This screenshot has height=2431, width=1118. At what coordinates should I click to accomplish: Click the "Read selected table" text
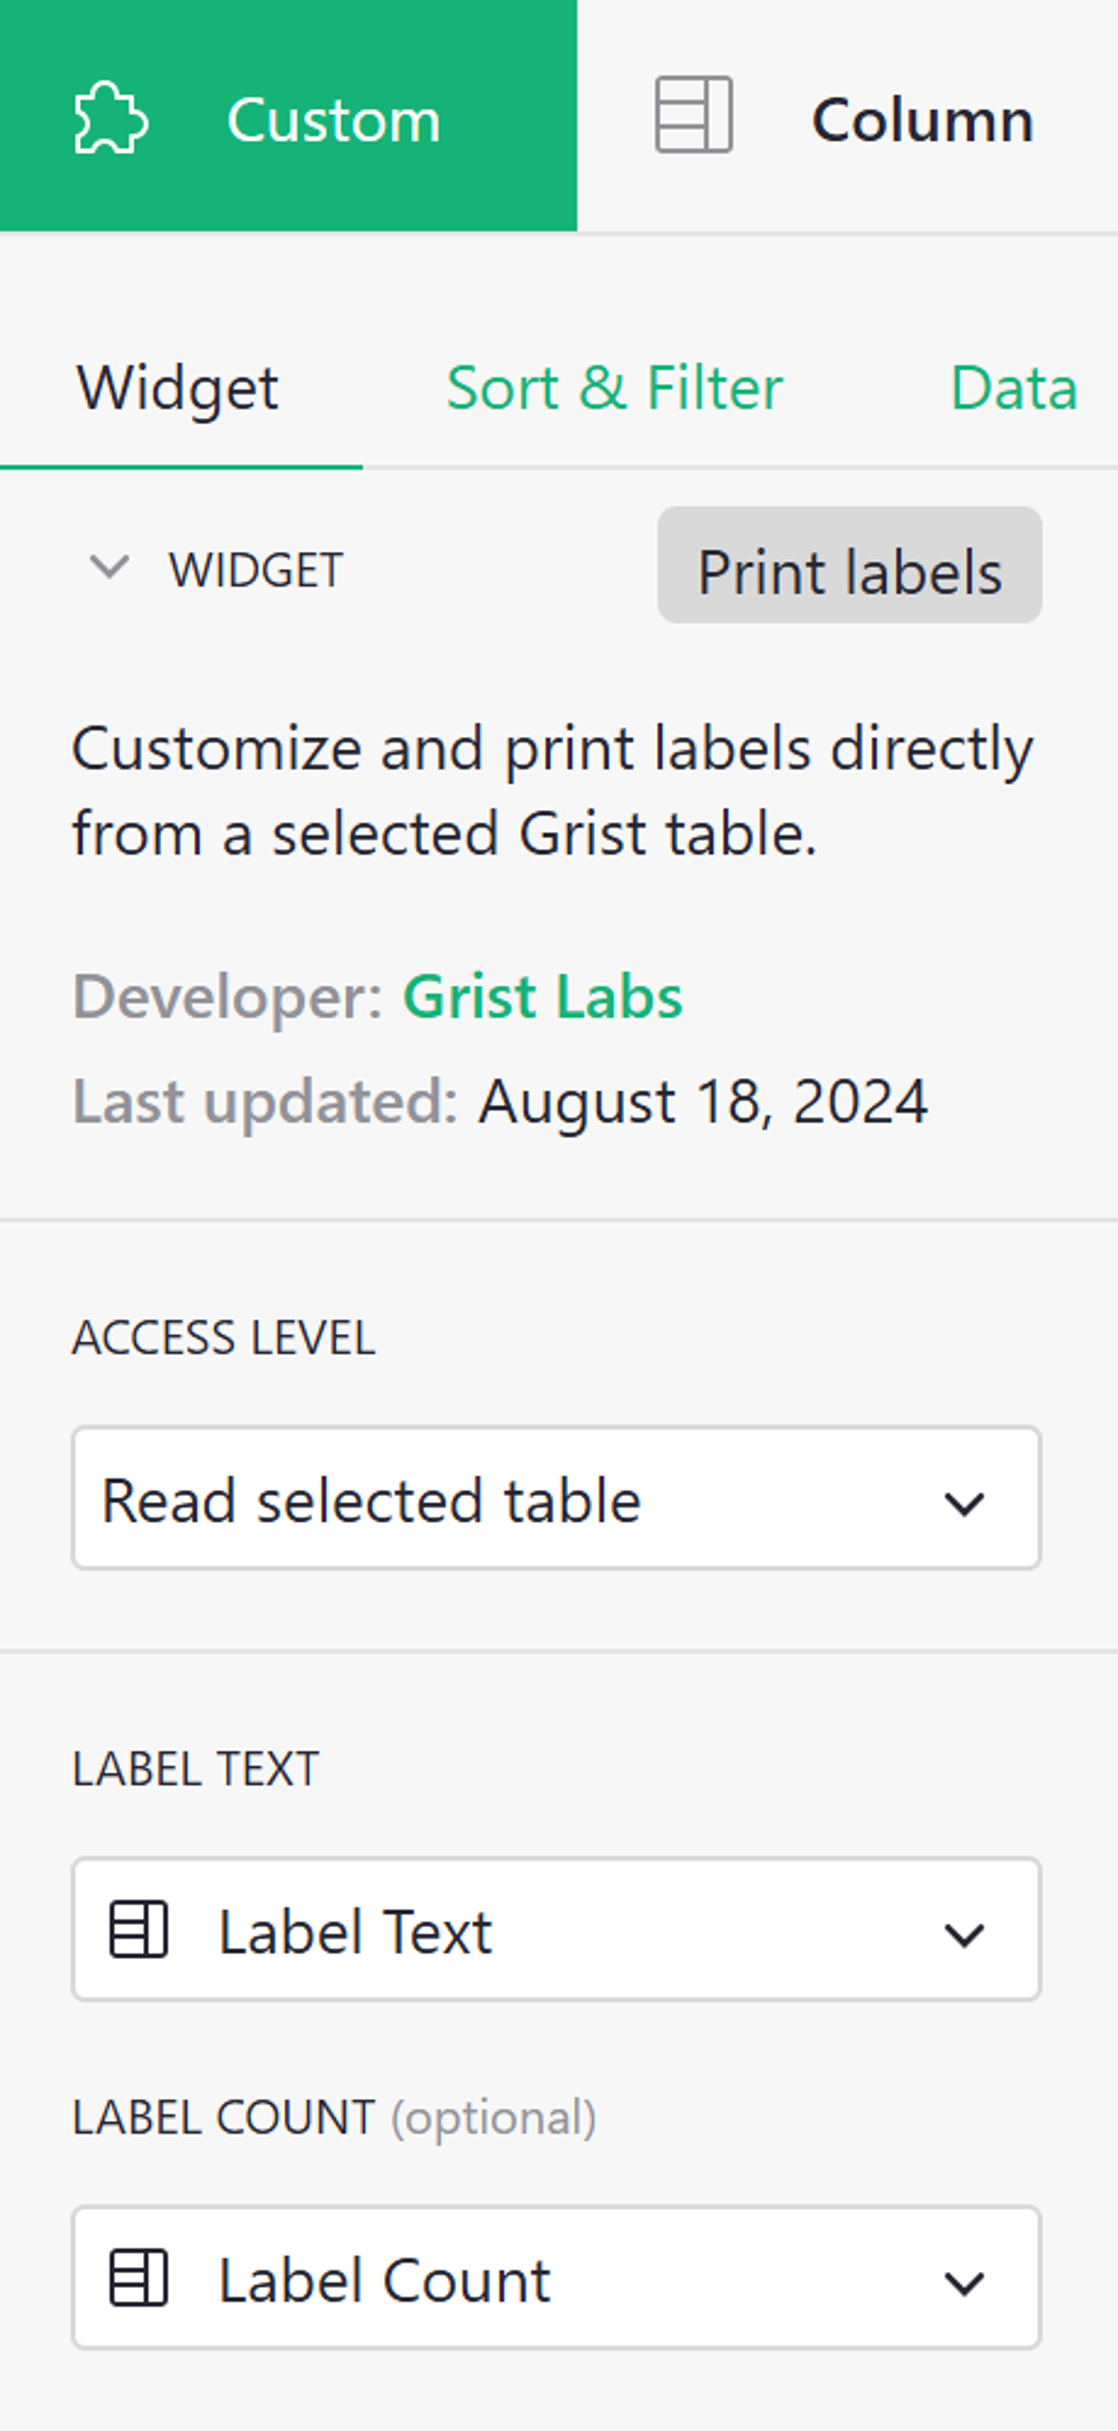point(371,1500)
